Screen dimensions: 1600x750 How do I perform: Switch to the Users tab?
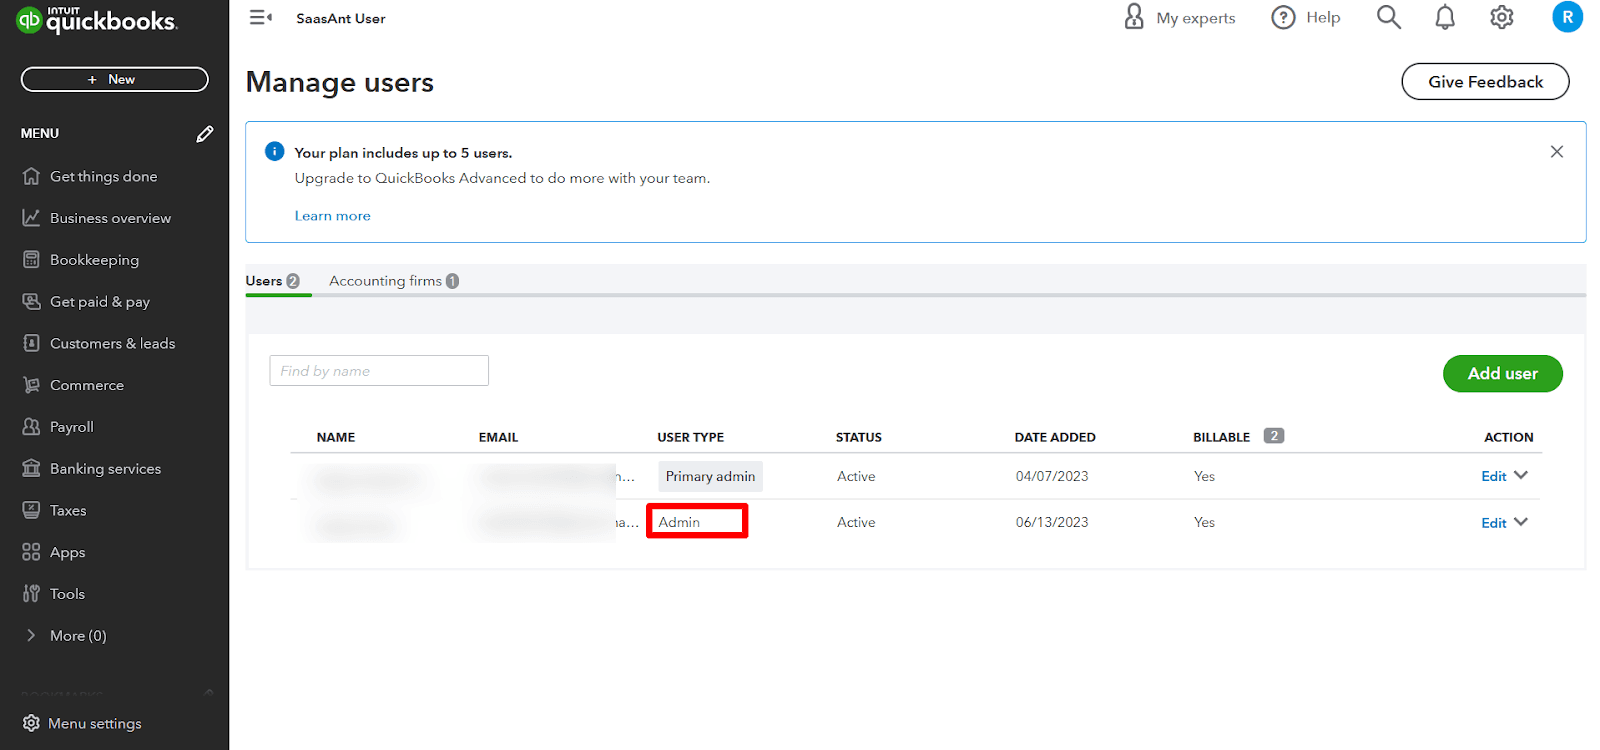273,281
